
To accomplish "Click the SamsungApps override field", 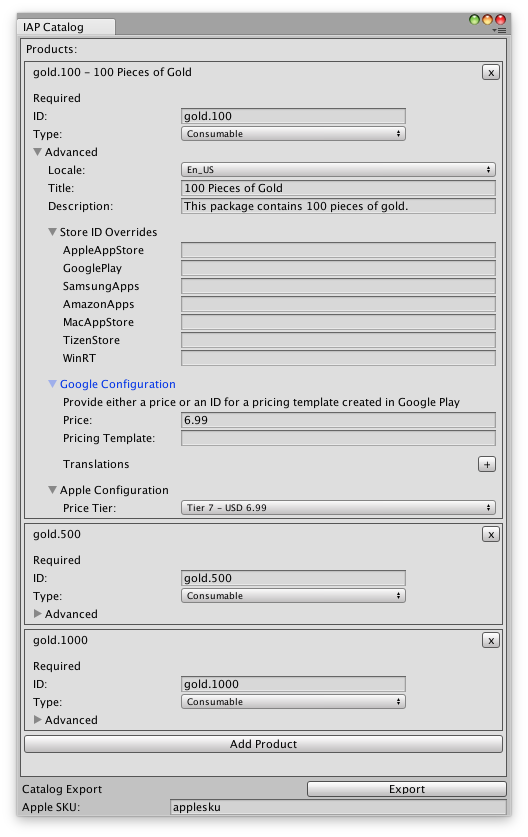I will pyautogui.click(x=338, y=286).
